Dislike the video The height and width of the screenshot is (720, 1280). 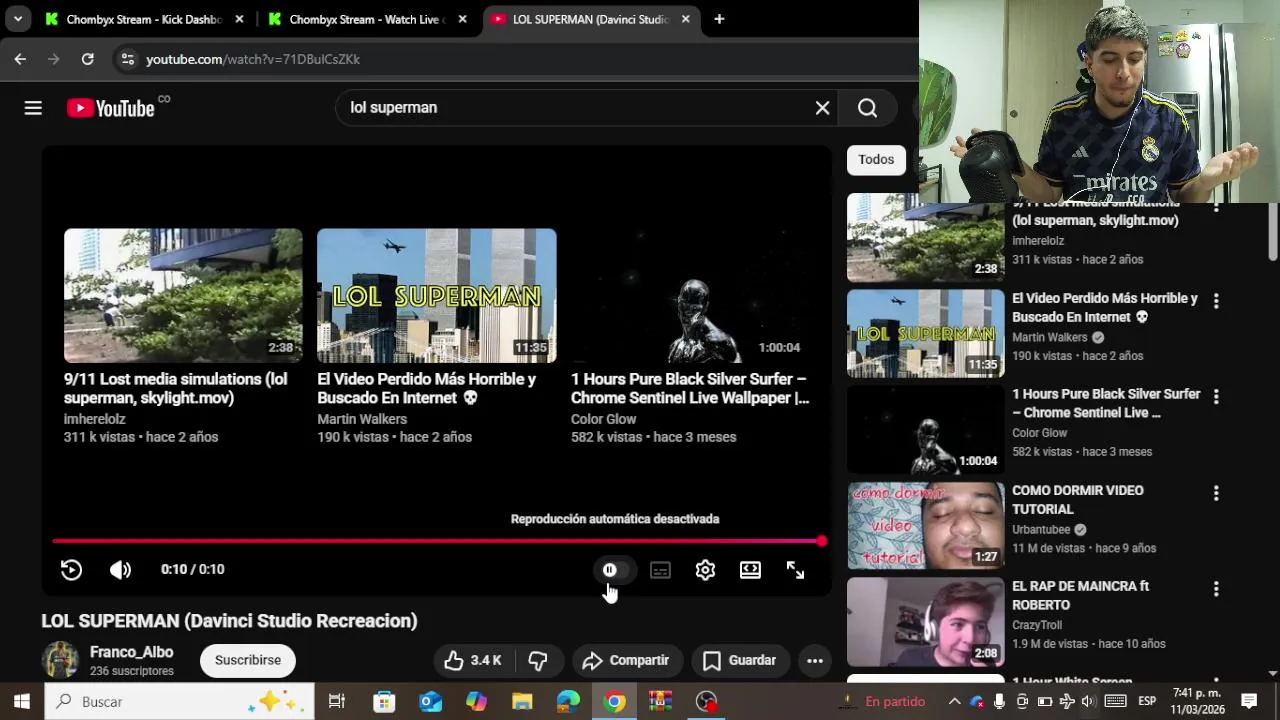click(x=538, y=660)
